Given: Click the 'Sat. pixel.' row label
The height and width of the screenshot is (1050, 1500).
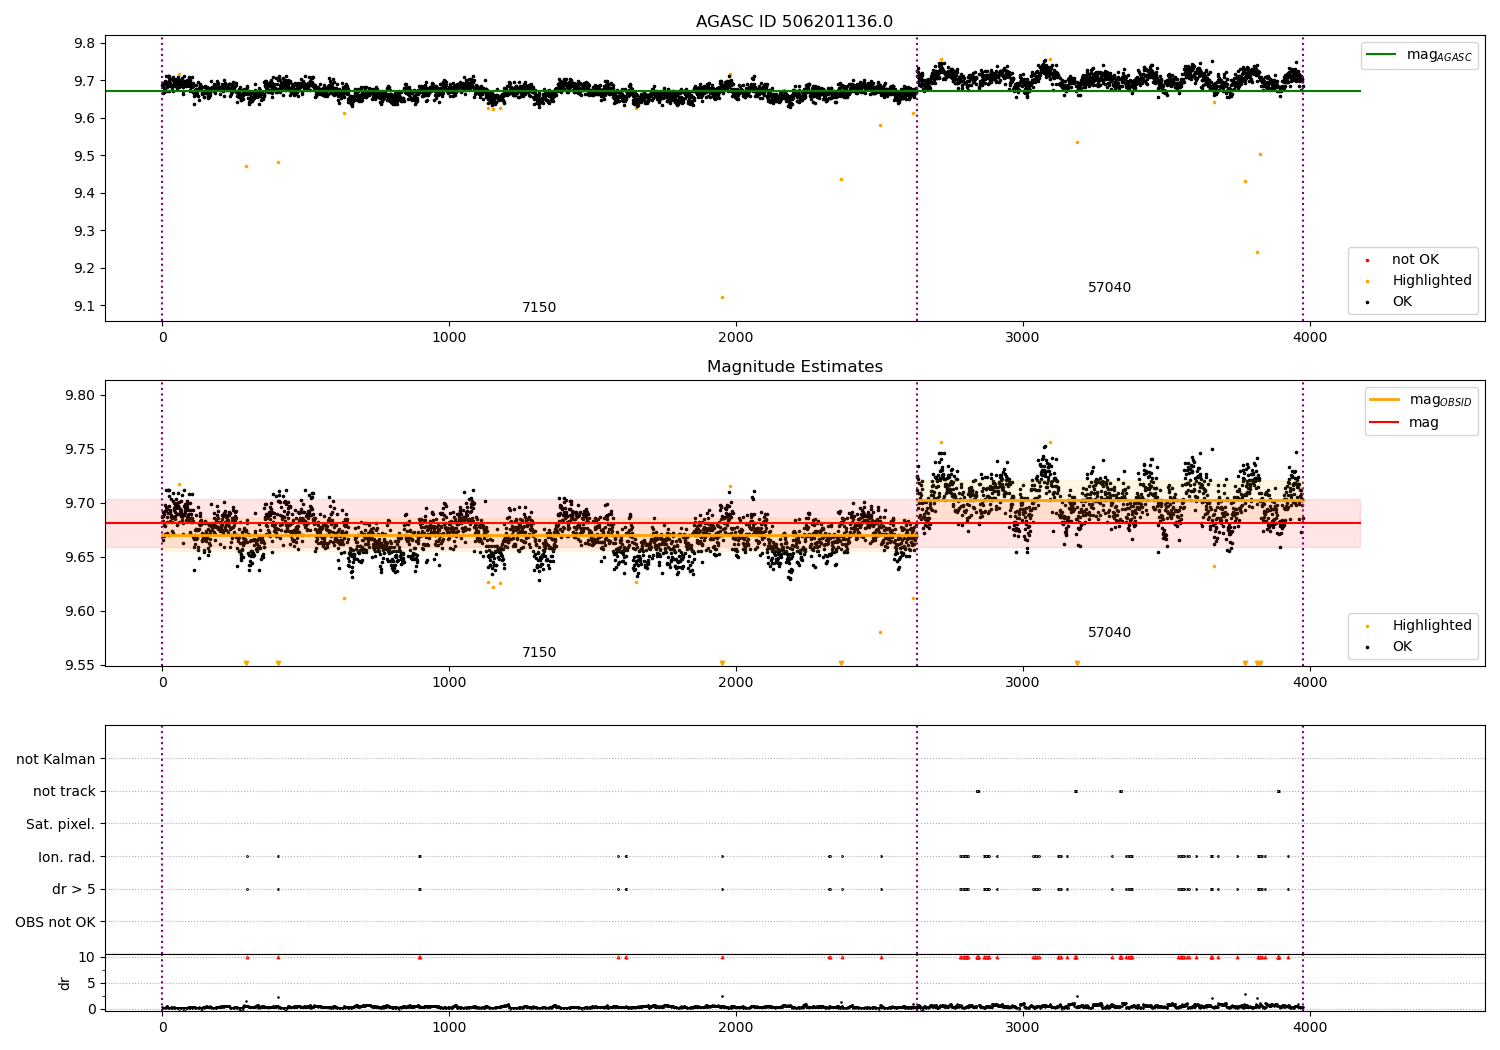Looking at the screenshot, I should [61, 824].
